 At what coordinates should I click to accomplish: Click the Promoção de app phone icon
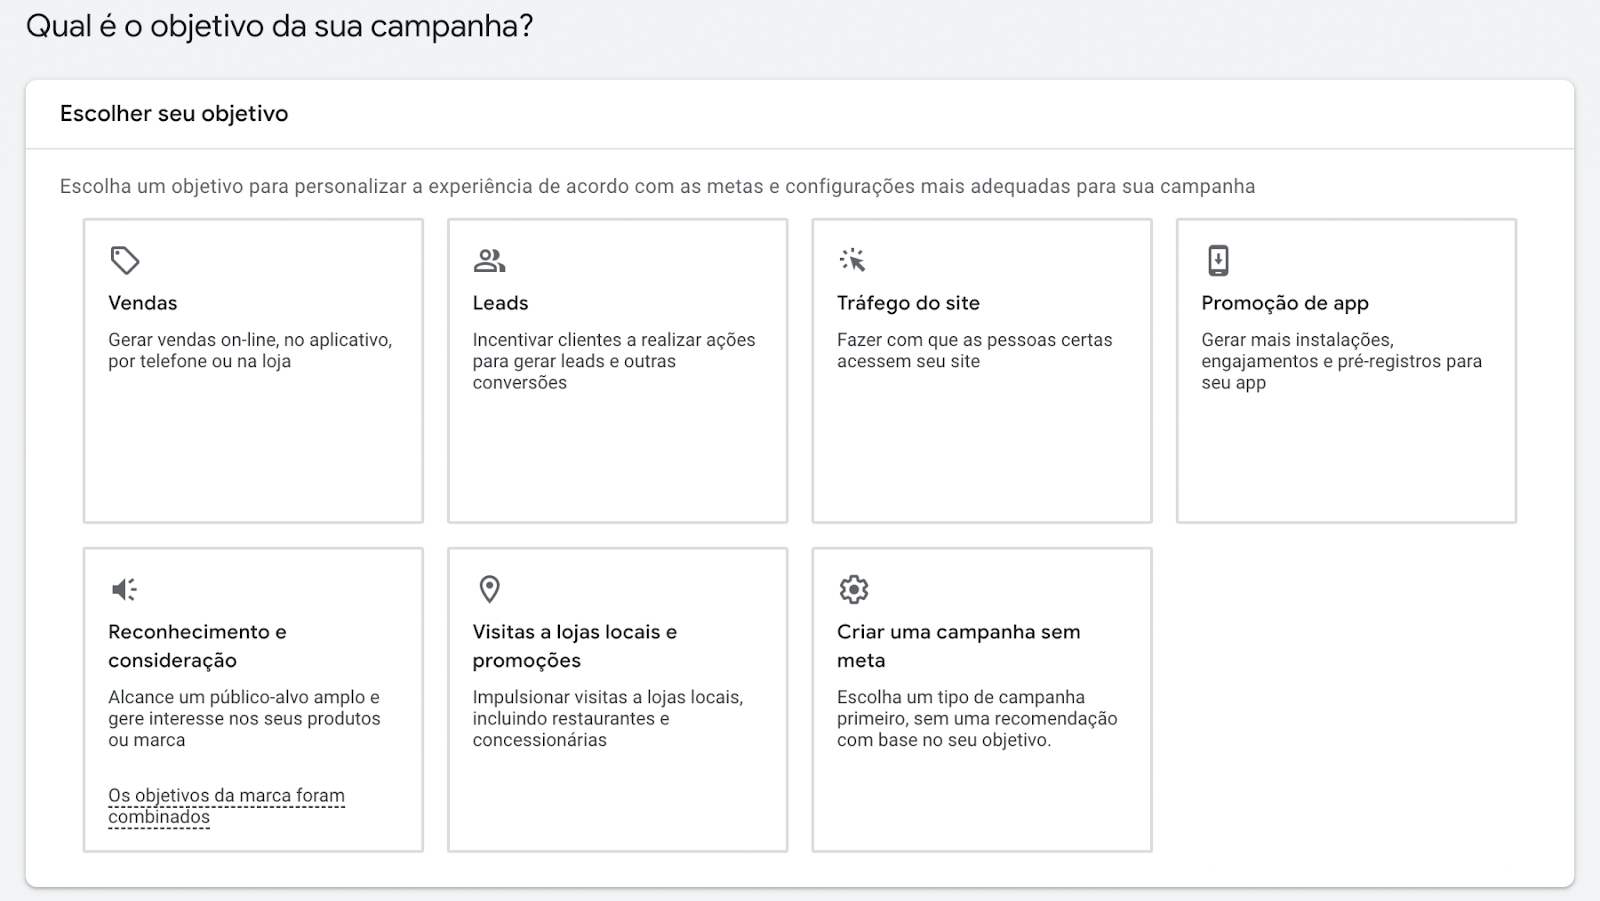(x=1218, y=261)
